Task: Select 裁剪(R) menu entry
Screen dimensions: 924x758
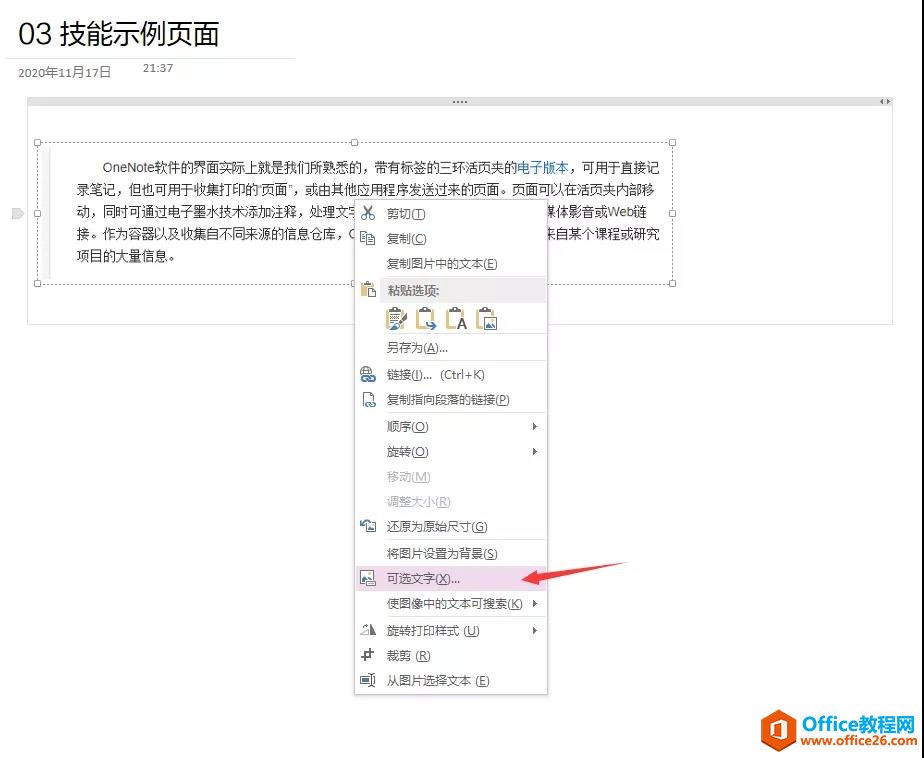Action: [451, 655]
